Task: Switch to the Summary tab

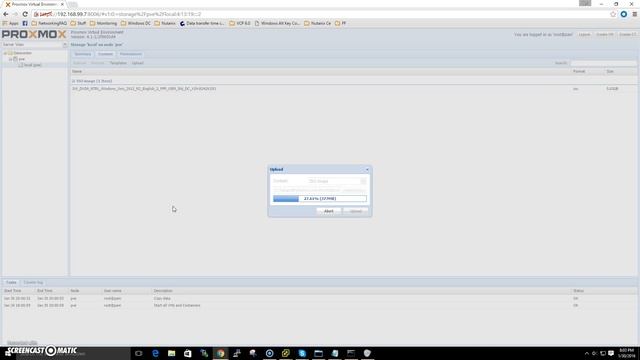Action: (x=82, y=54)
